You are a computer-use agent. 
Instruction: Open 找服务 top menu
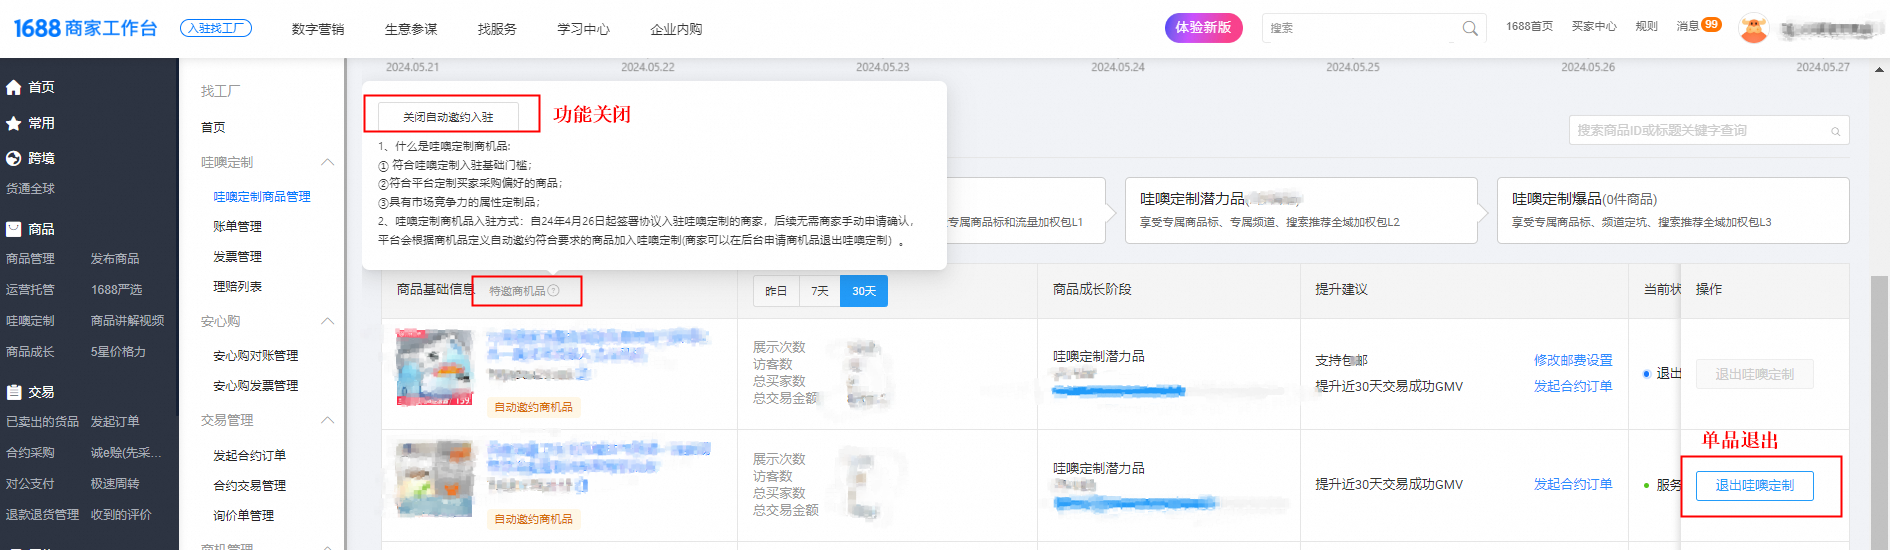(x=497, y=29)
